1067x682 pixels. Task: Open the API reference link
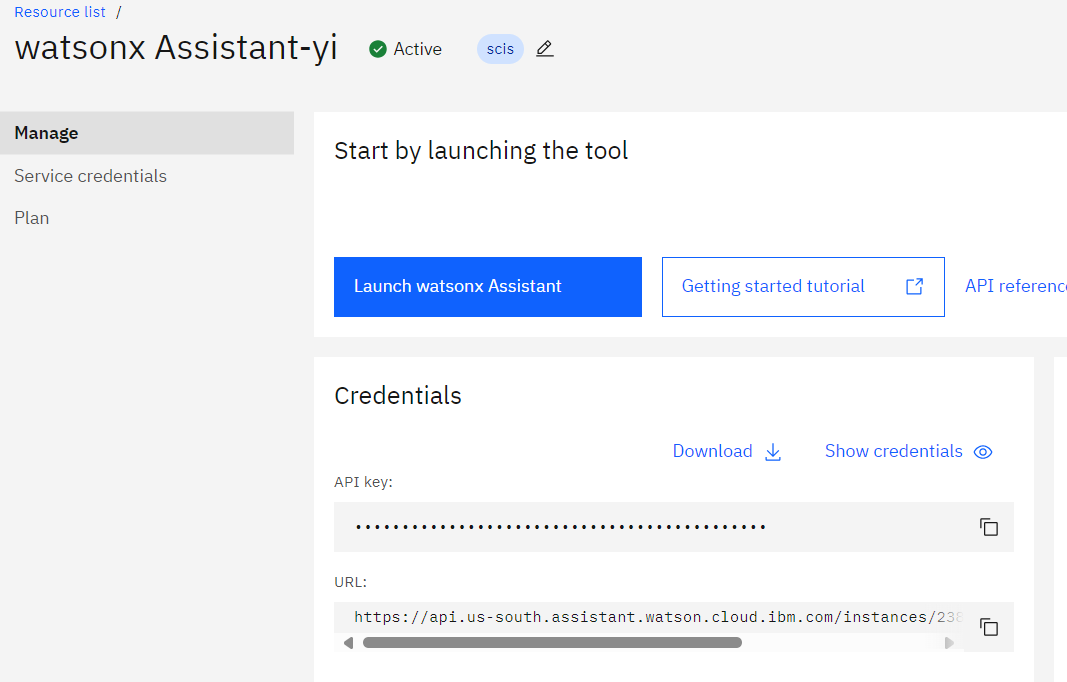[1015, 286]
